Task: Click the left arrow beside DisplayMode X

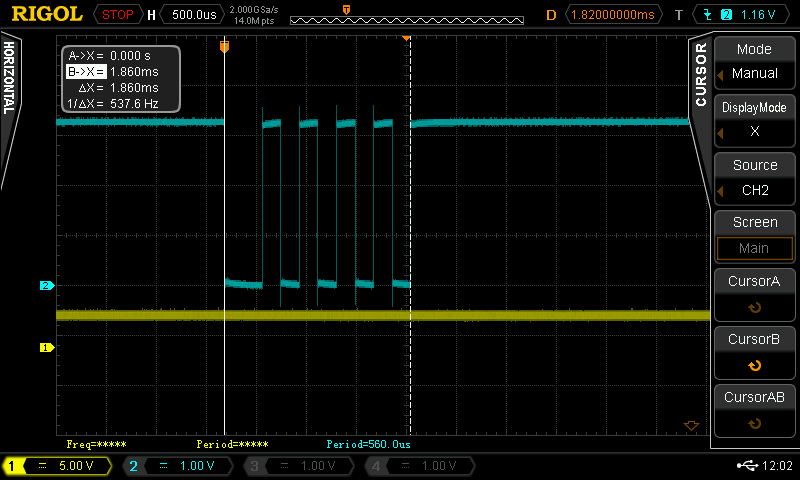Action: (720, 133)
